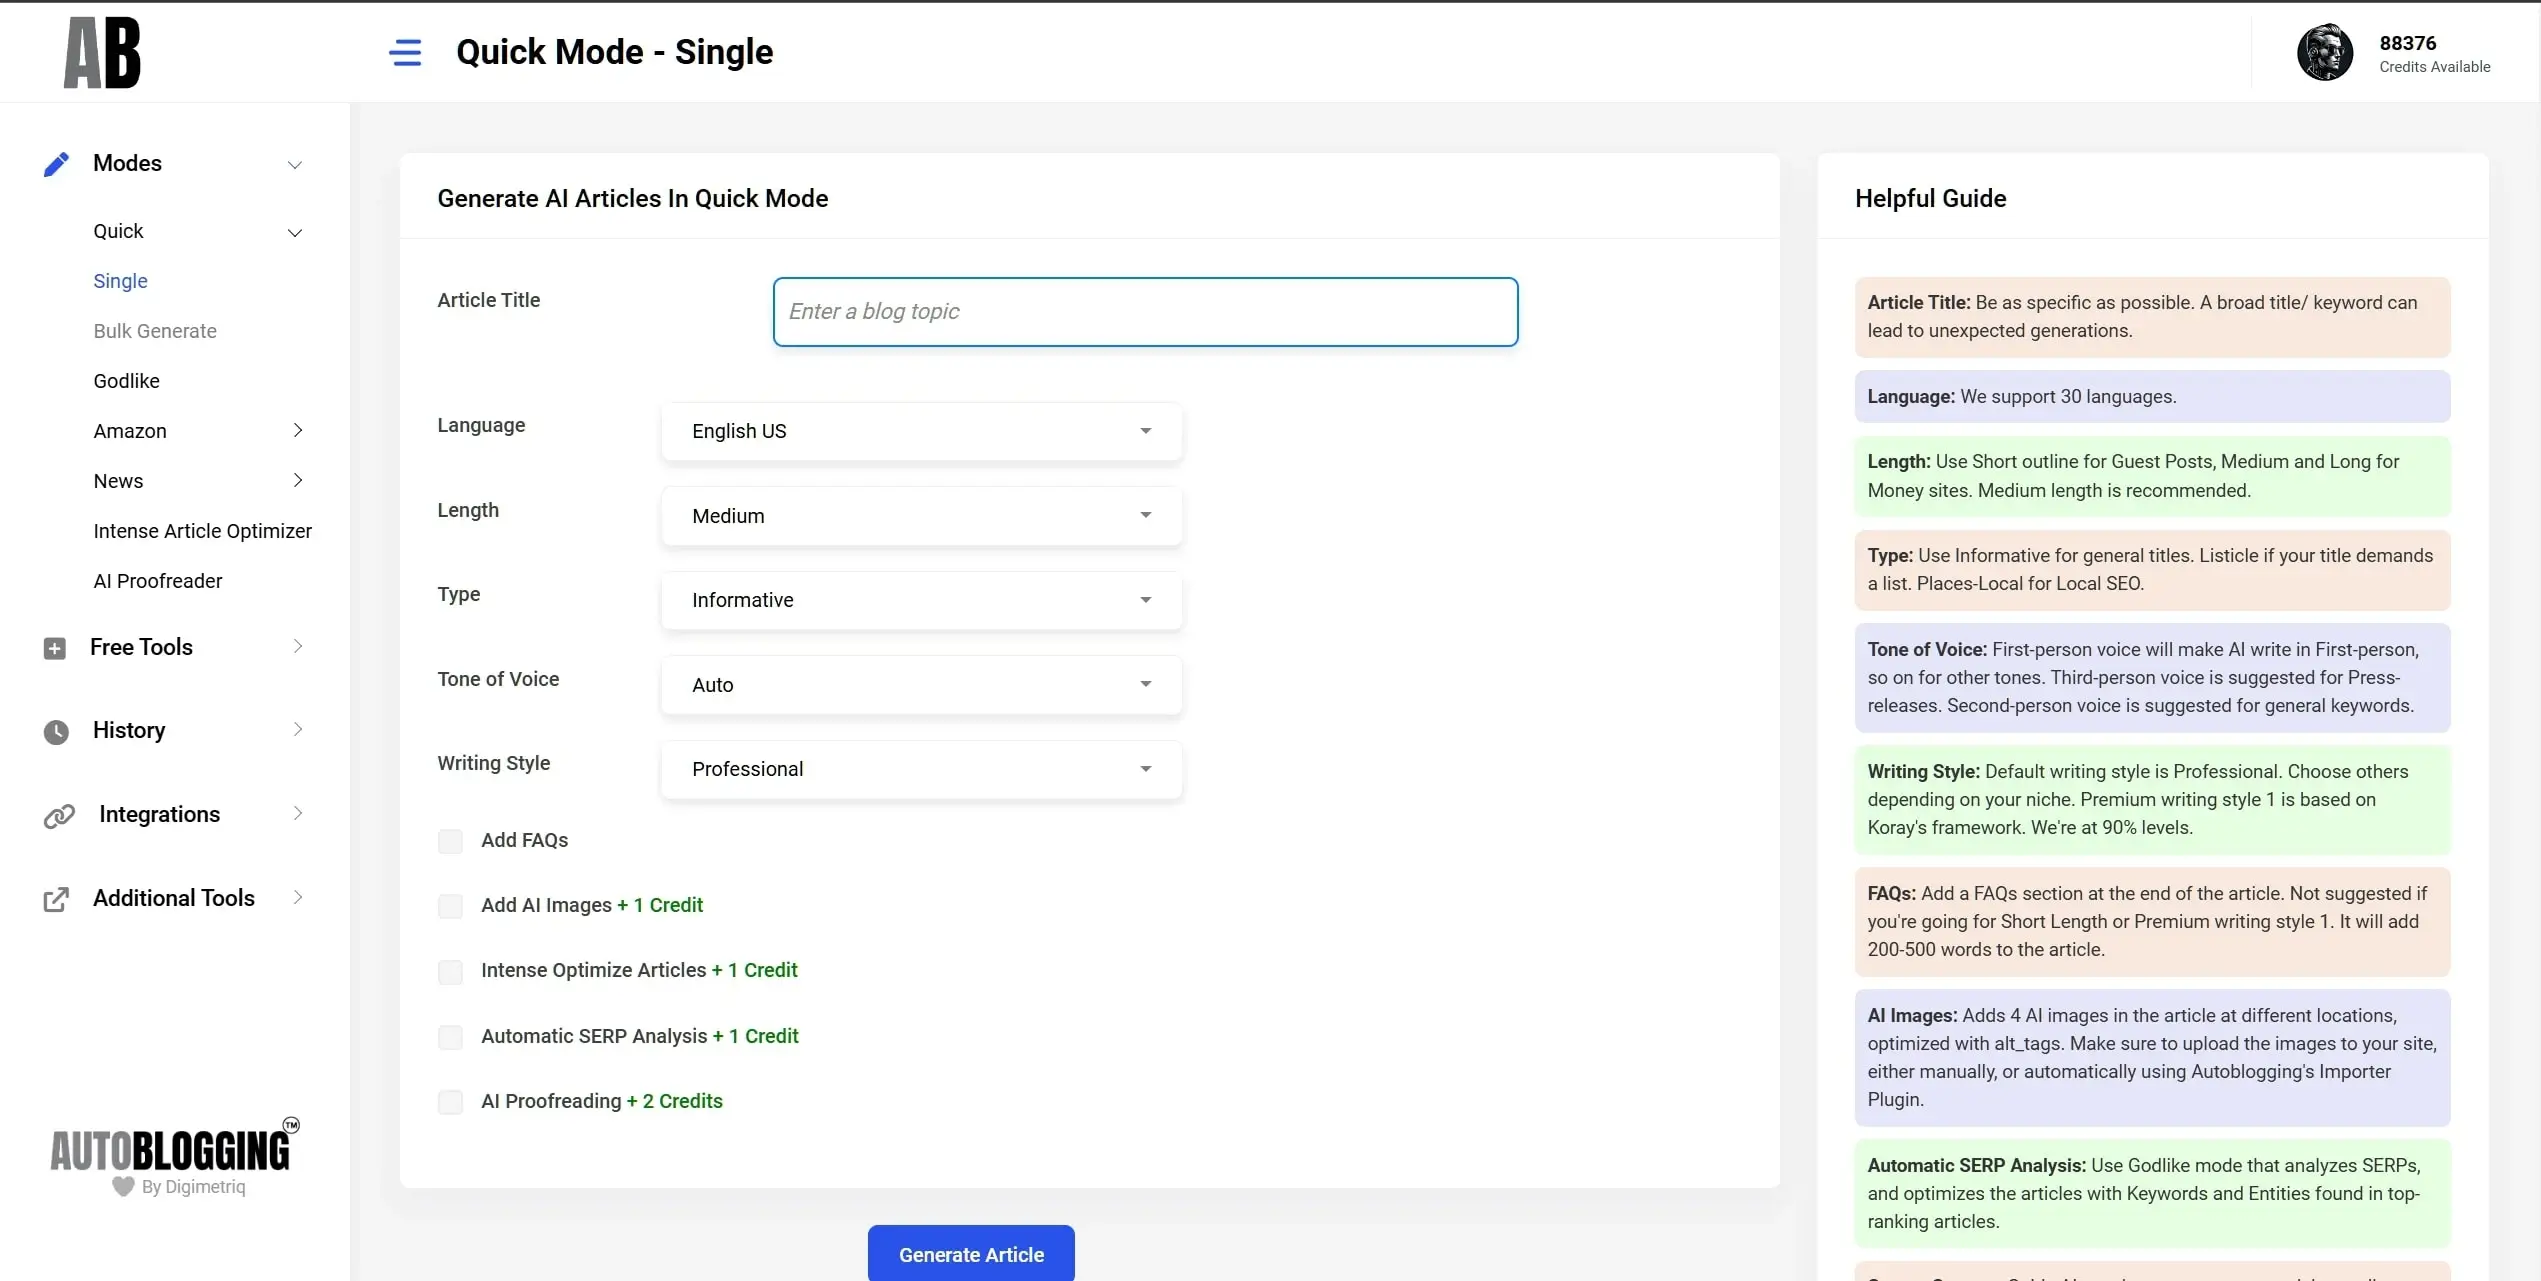The height and width of the screenshot is (1281, 2541).
Task: Expand the Quick section chevron
Action: pyautogui.click(x=296, y=231)
